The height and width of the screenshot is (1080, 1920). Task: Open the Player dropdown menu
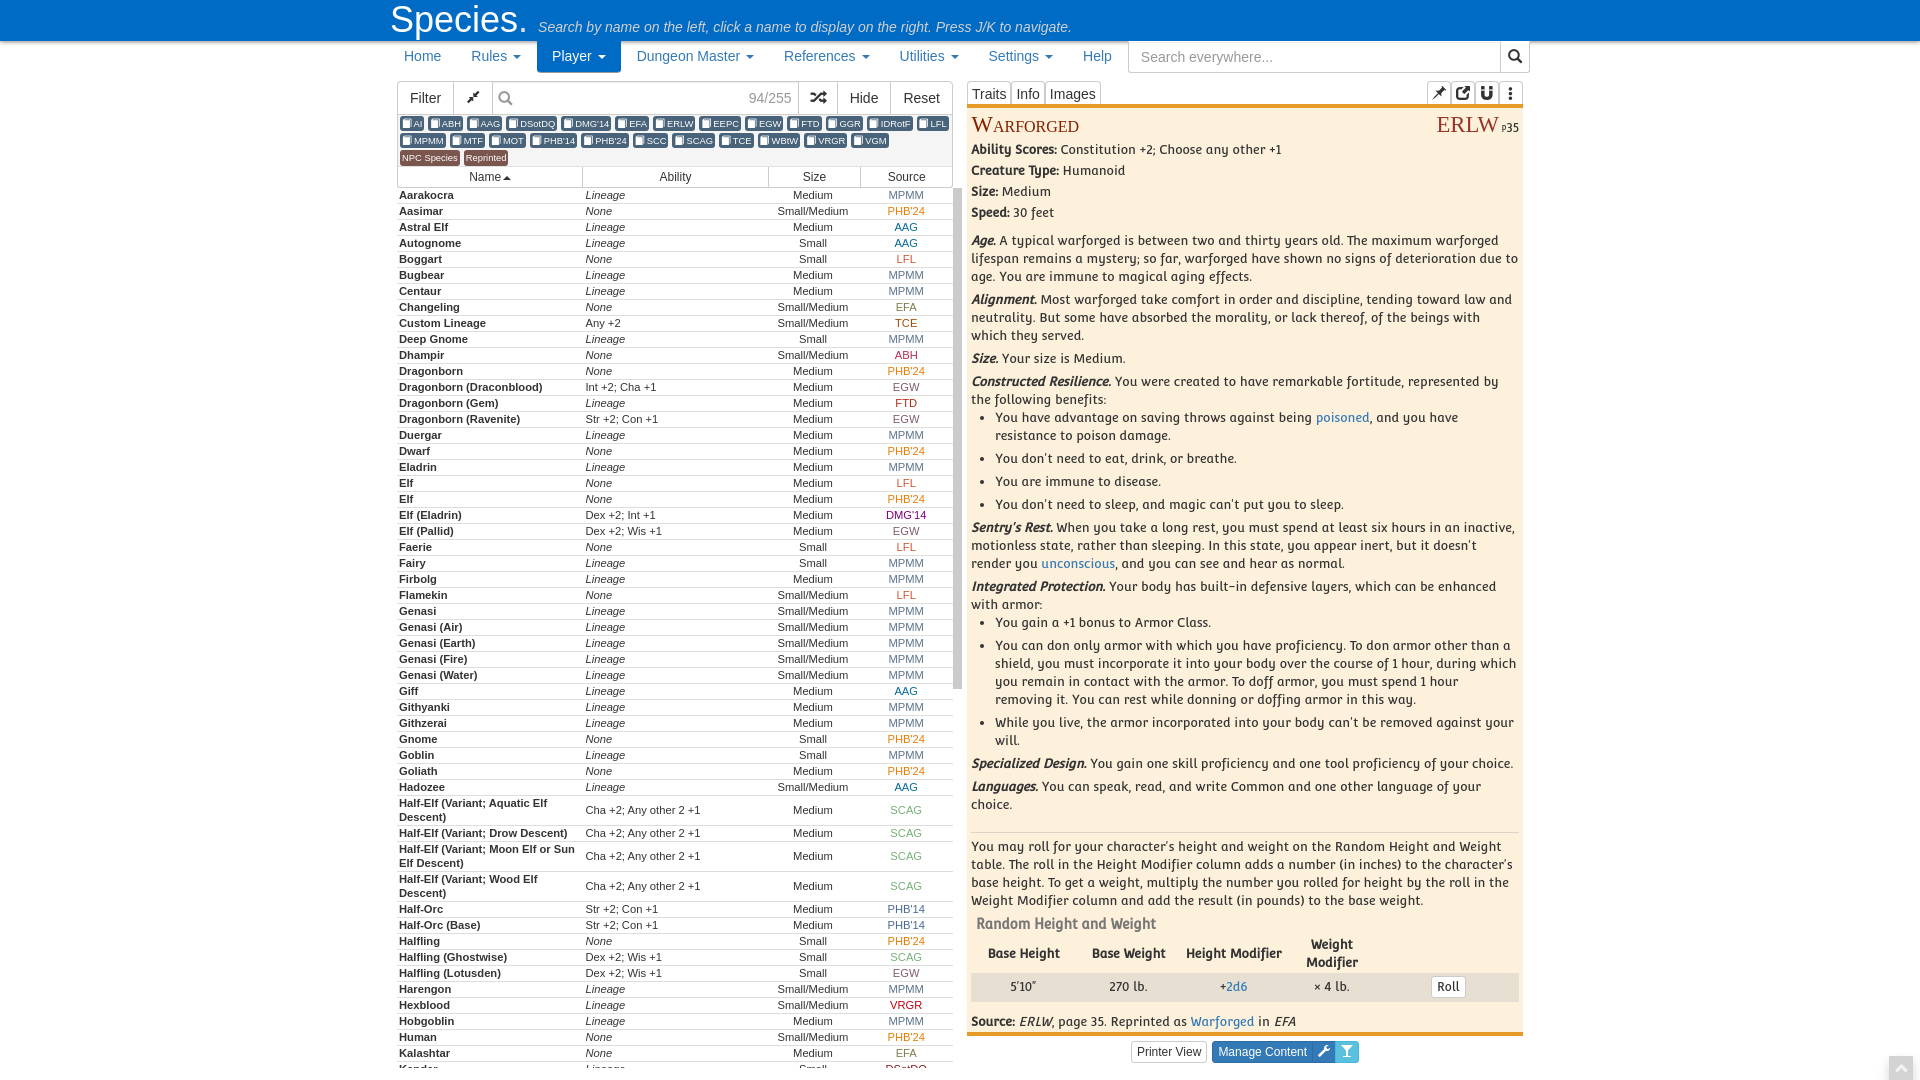[579, 56]
